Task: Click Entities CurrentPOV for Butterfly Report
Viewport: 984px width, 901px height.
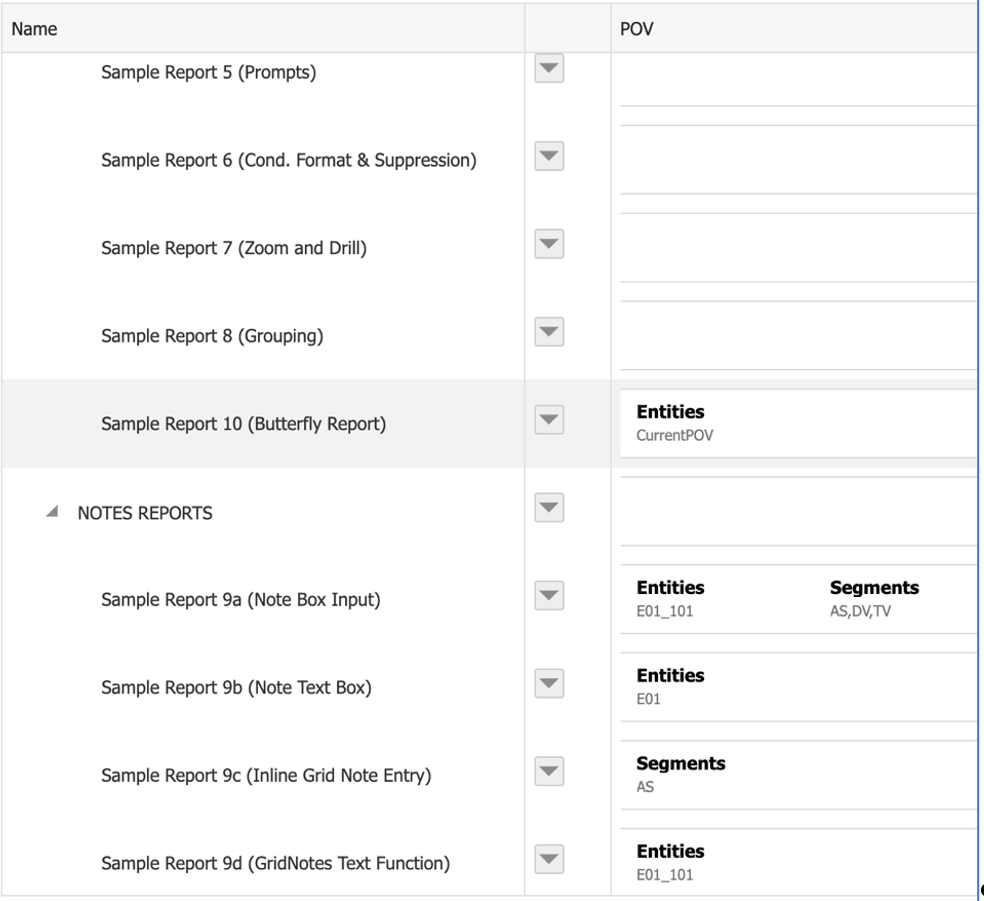Action: point(670,423)
